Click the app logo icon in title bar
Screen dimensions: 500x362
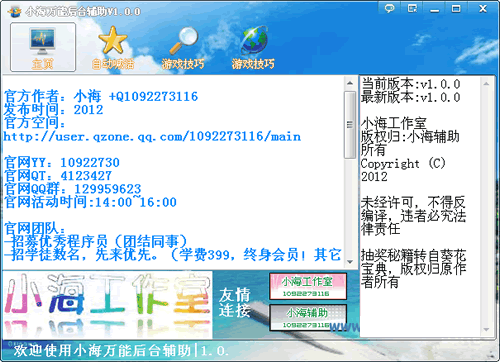[x=14, y=12]
